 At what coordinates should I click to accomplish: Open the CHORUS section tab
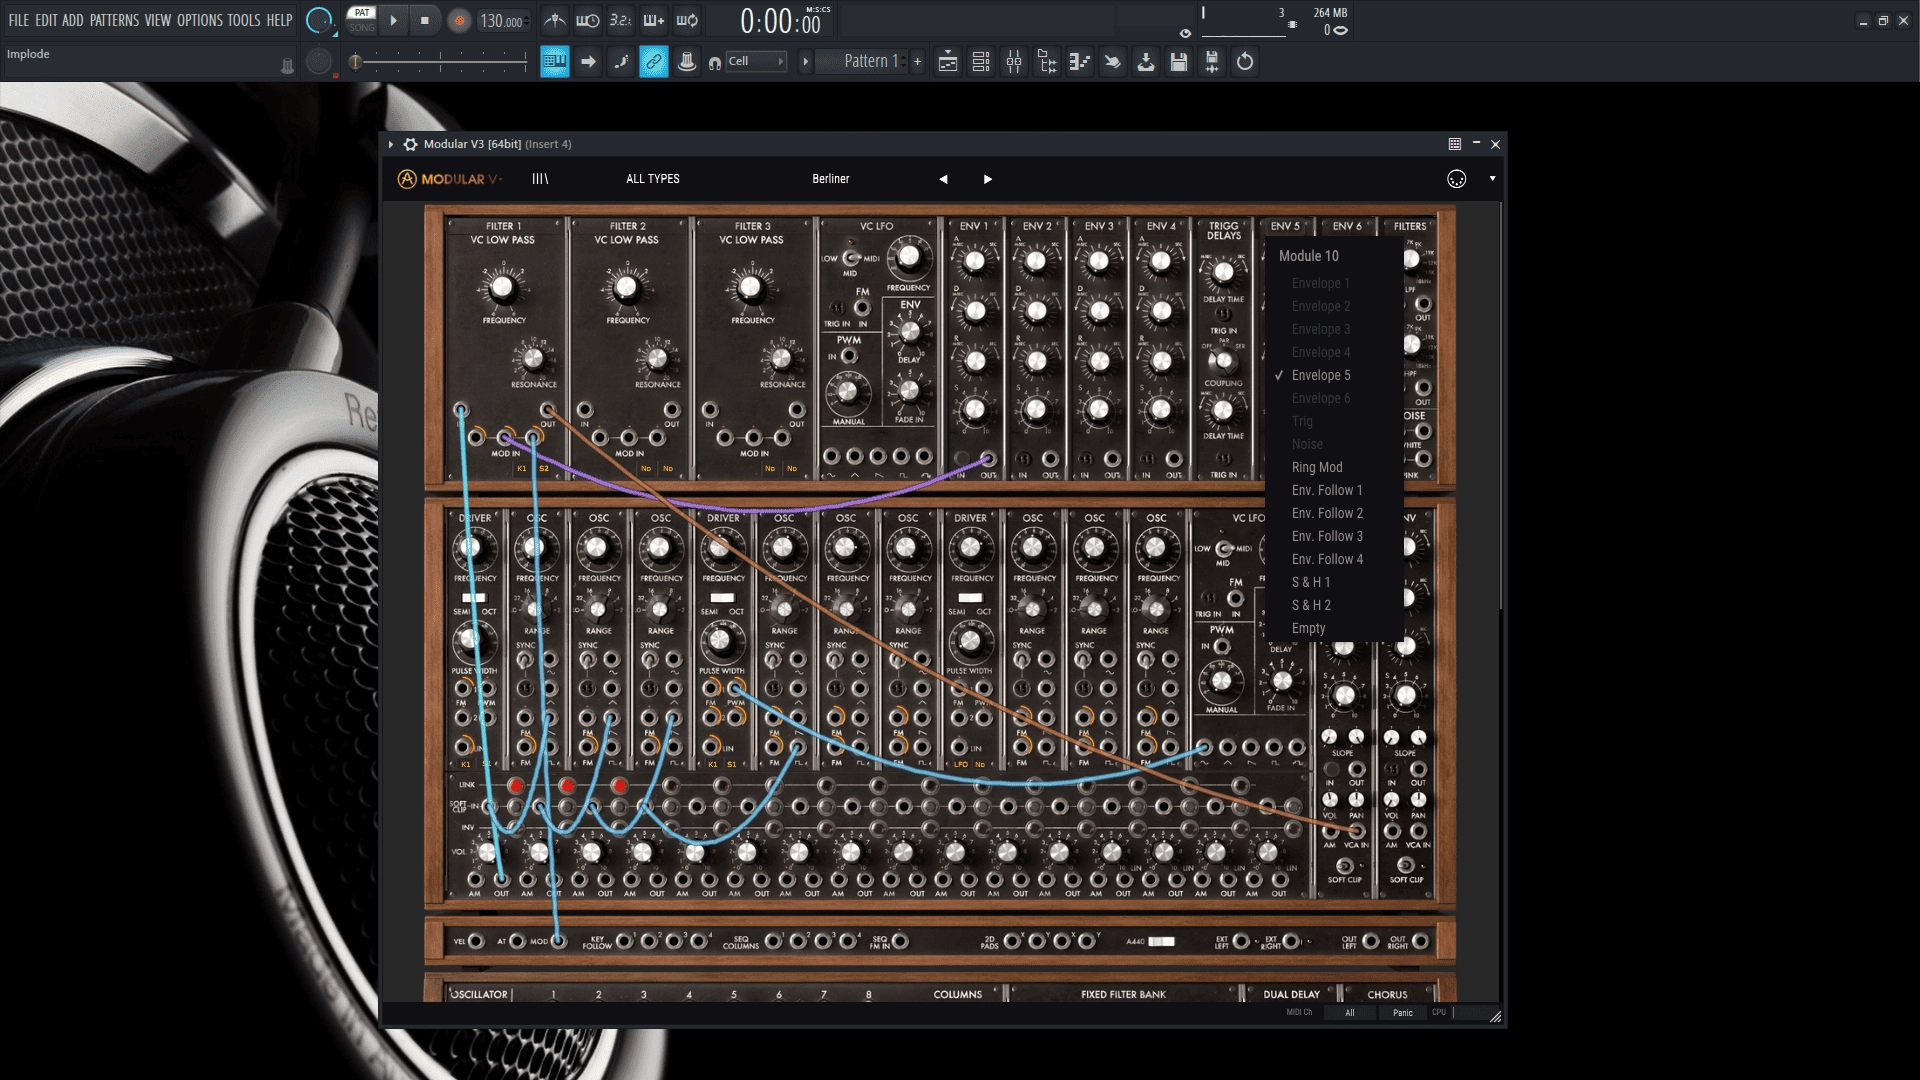[1387, 994]
